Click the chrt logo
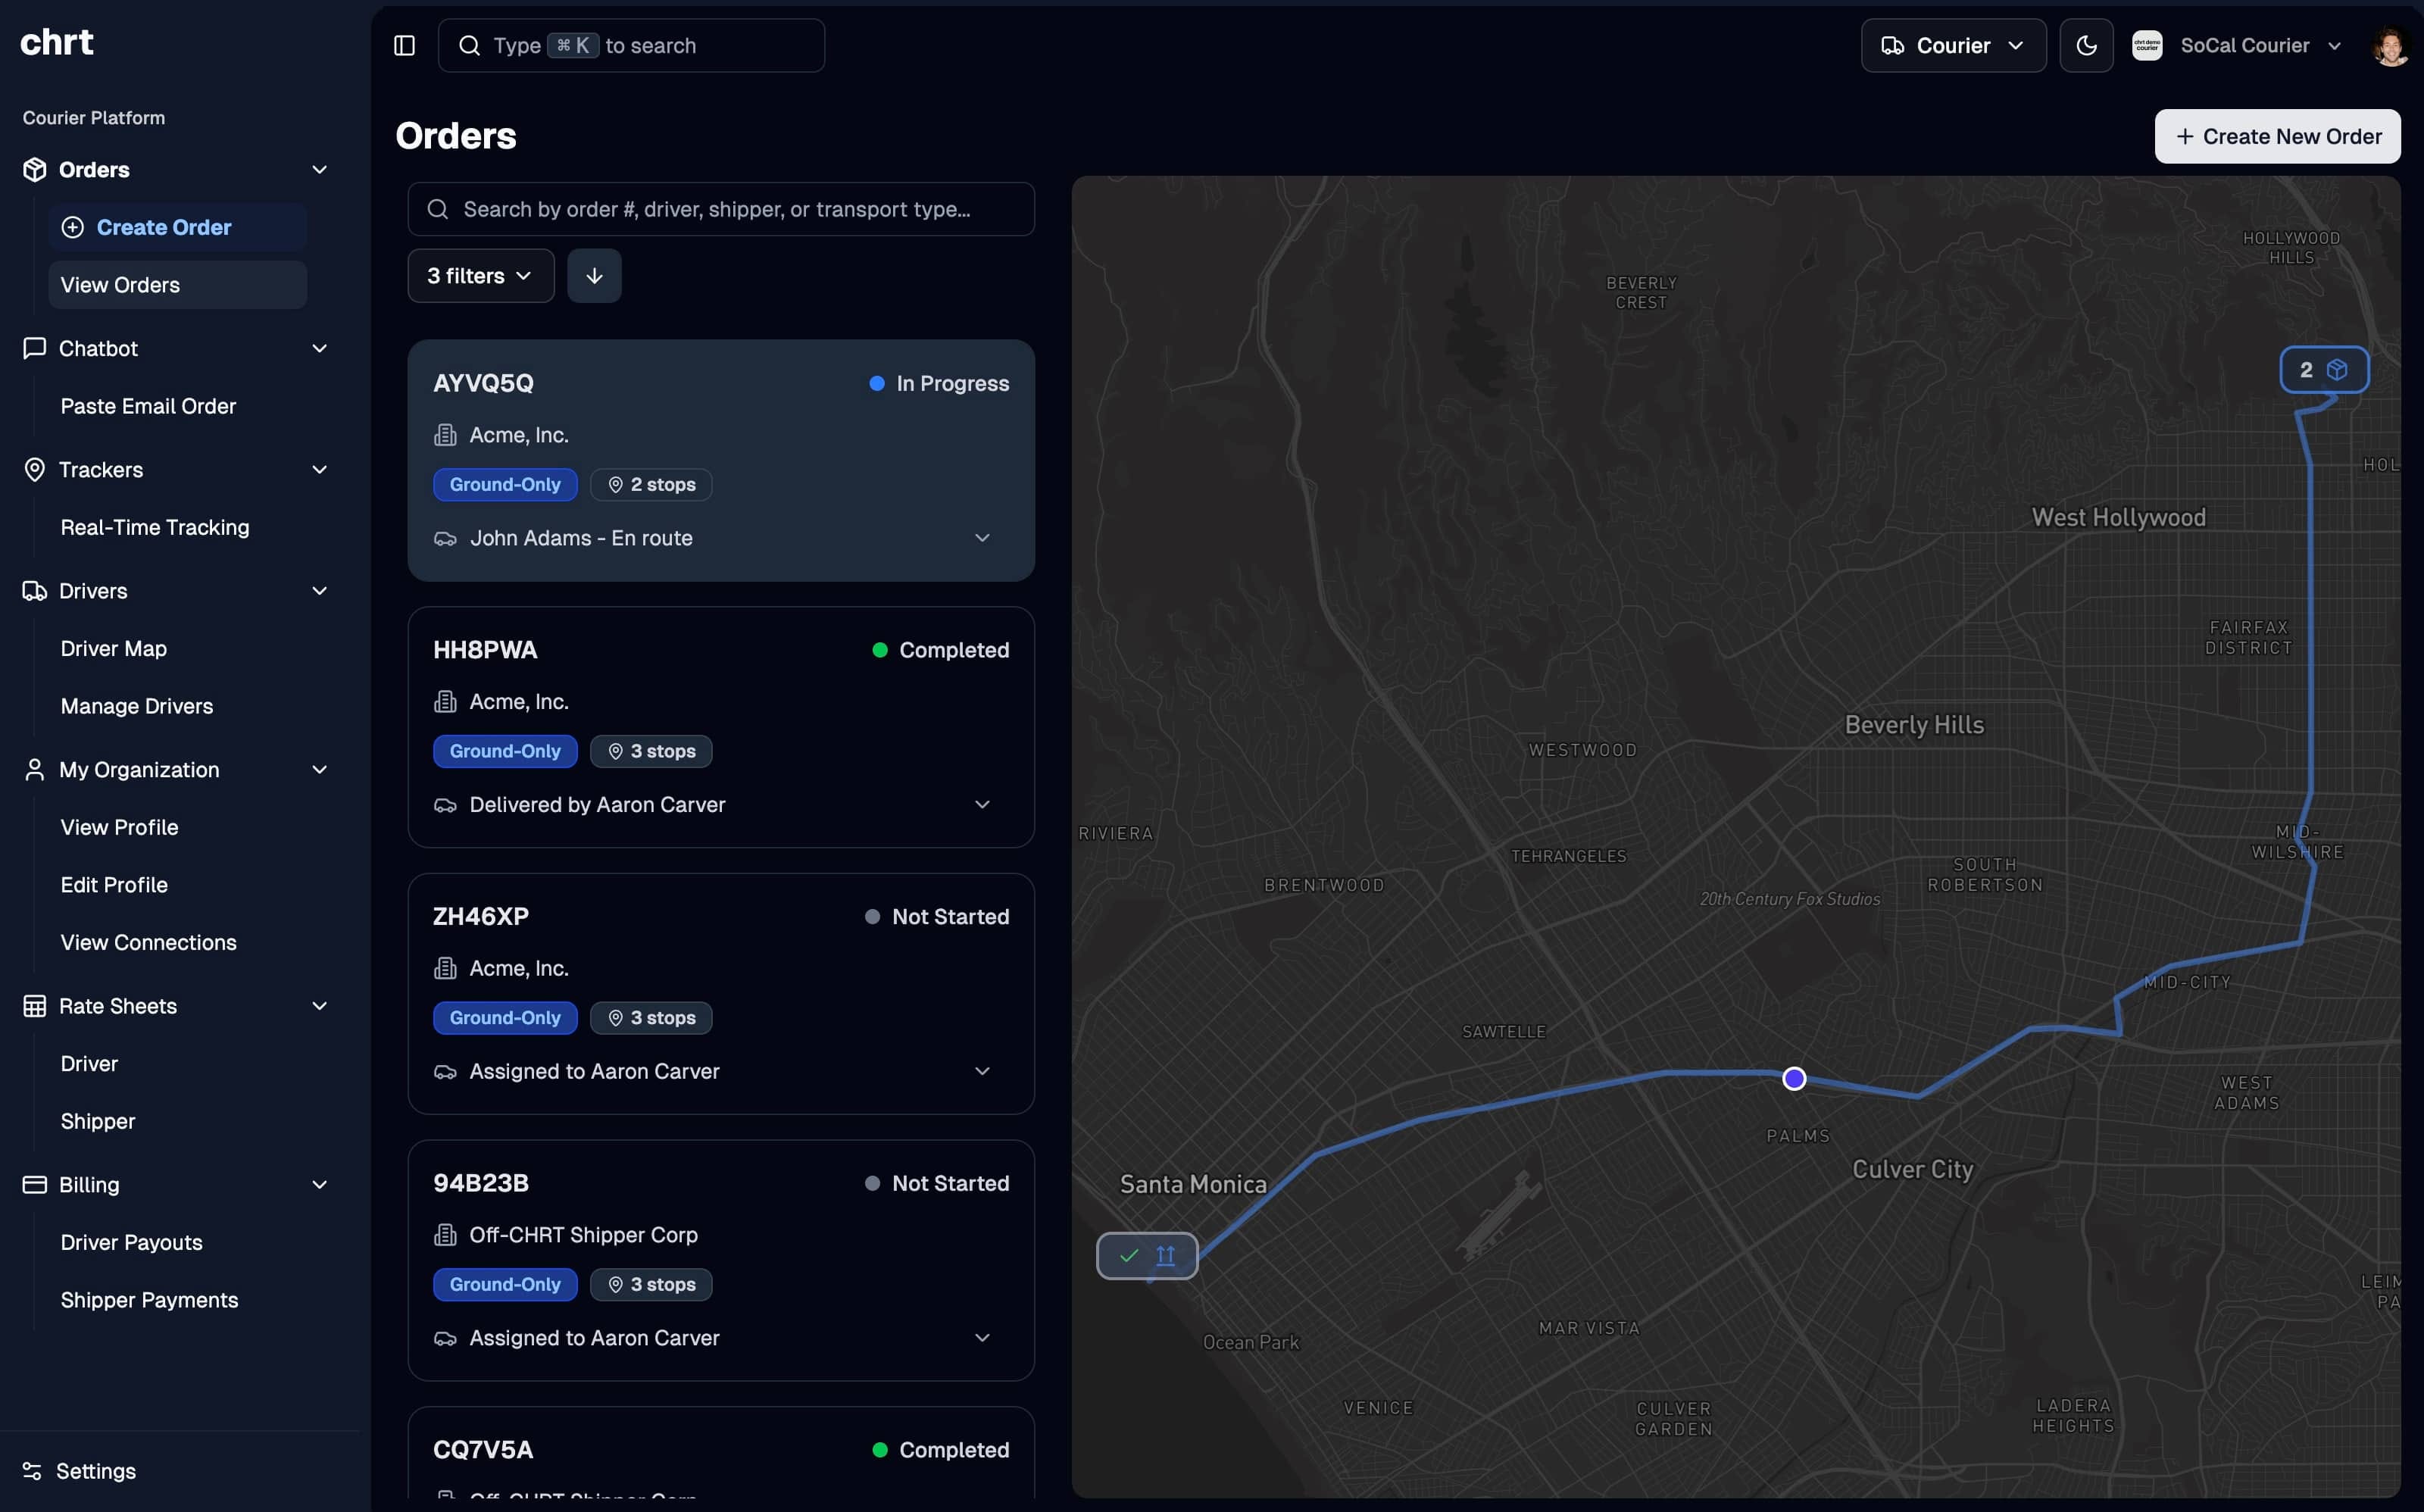Image resolution: width=2424 pixels, height=1512 pixels. tap(57, 42)
